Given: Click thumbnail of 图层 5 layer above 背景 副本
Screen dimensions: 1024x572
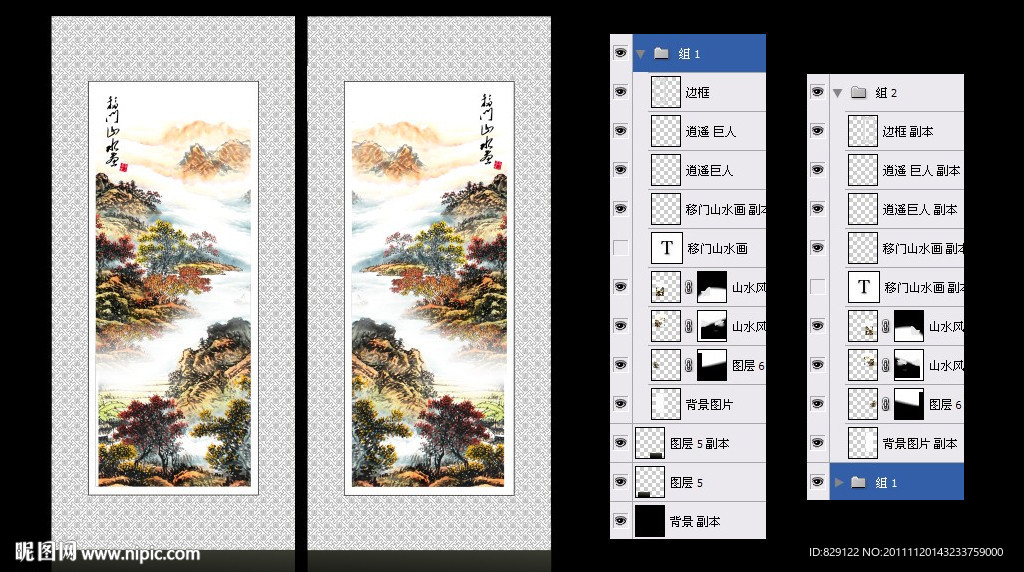Looking at the screenshot, I should coord(650,482).
